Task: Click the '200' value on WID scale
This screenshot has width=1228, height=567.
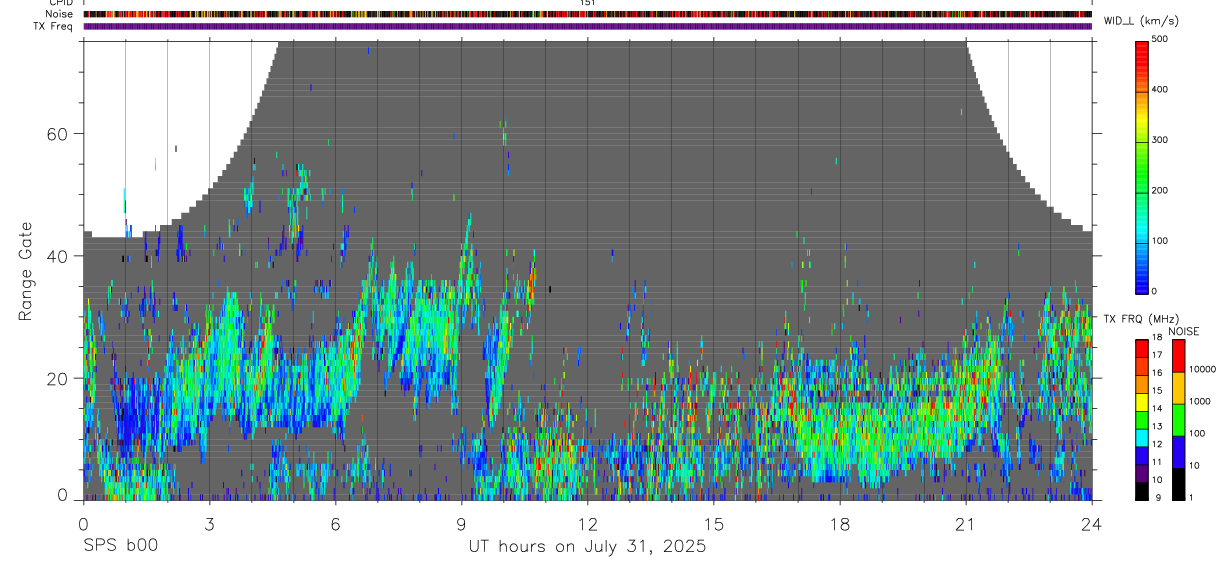Action: pos(1160,190)
